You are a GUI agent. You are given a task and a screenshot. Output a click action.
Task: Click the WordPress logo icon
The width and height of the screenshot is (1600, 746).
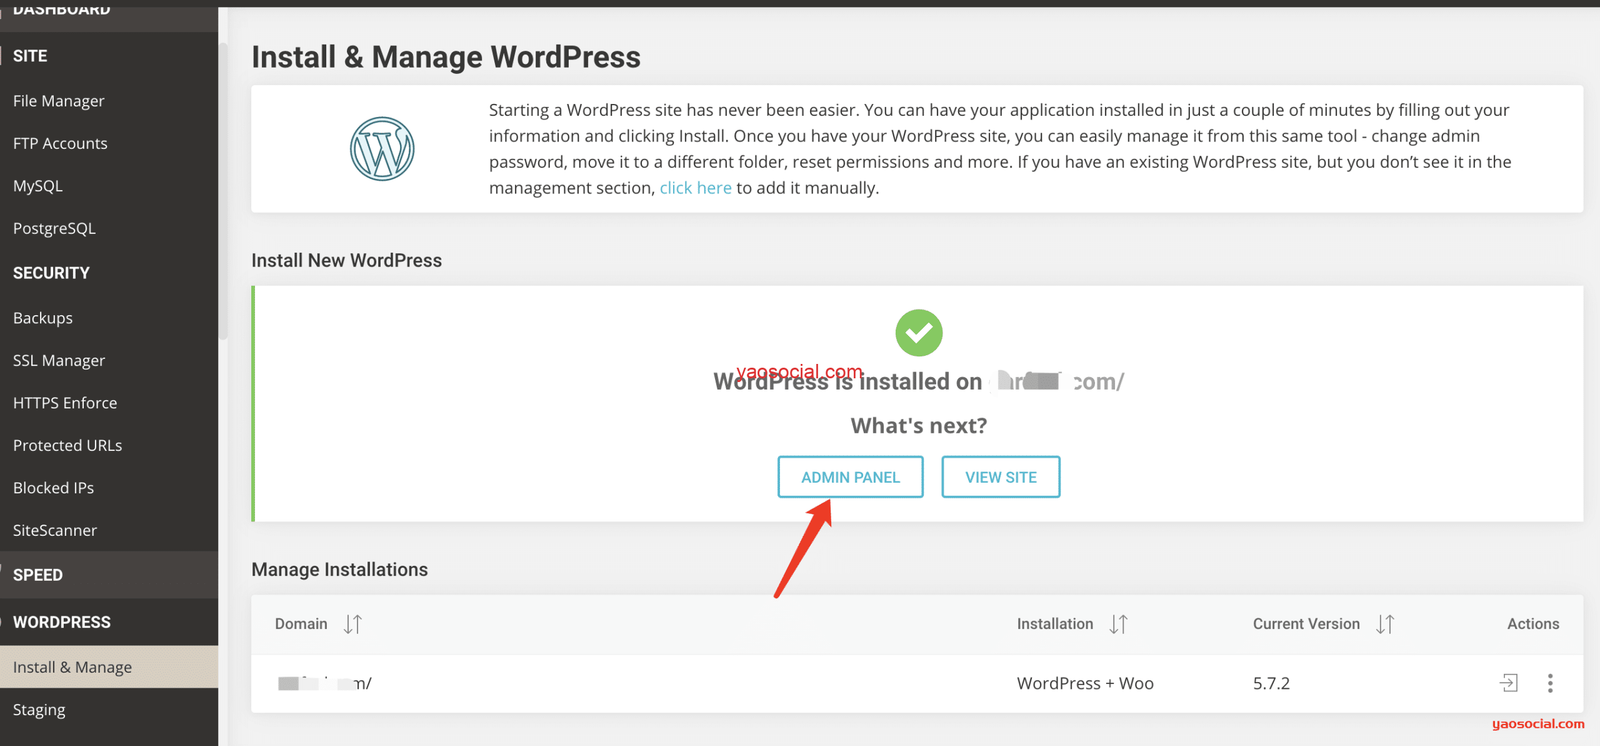tap(382, 149)
